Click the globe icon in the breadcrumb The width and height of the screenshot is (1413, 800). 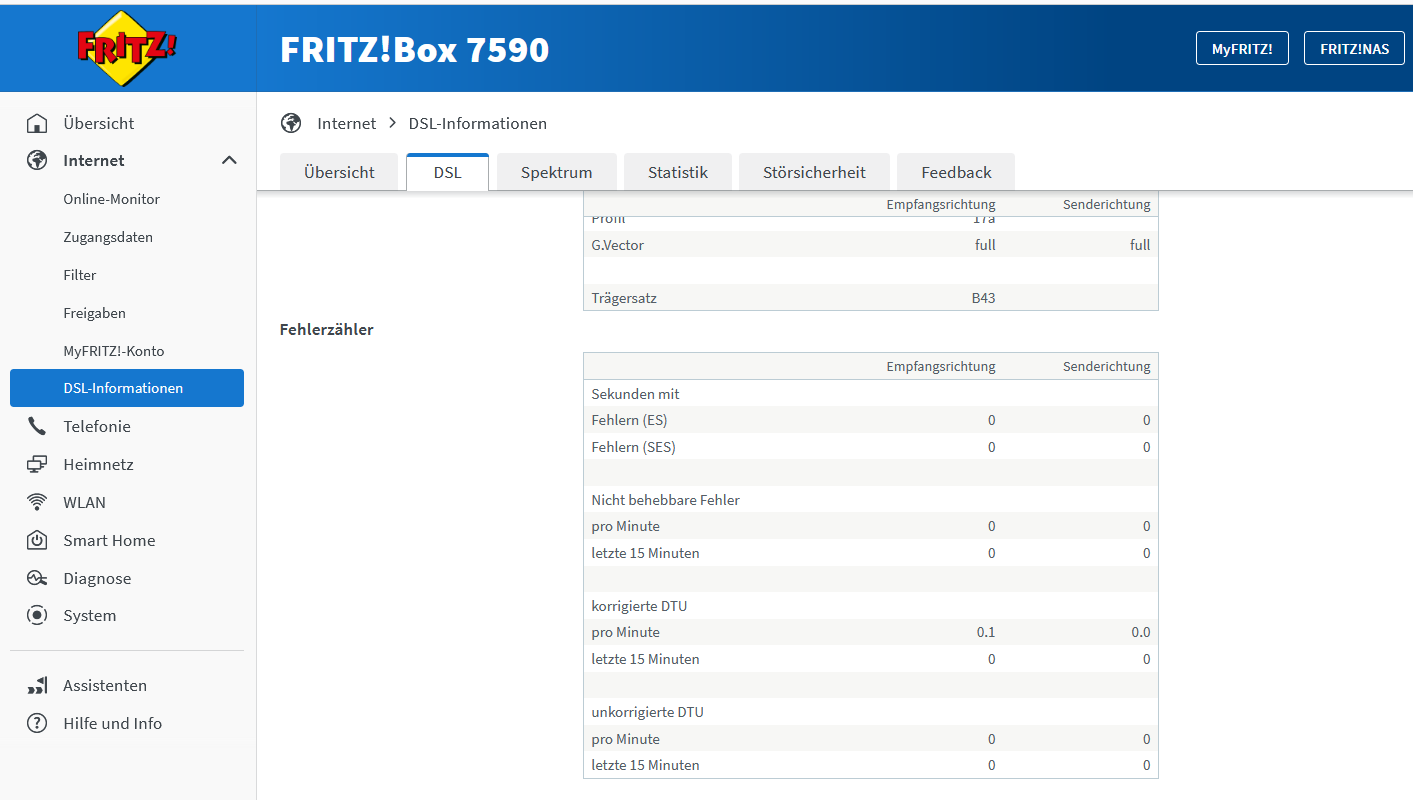[x=291, y=123]
